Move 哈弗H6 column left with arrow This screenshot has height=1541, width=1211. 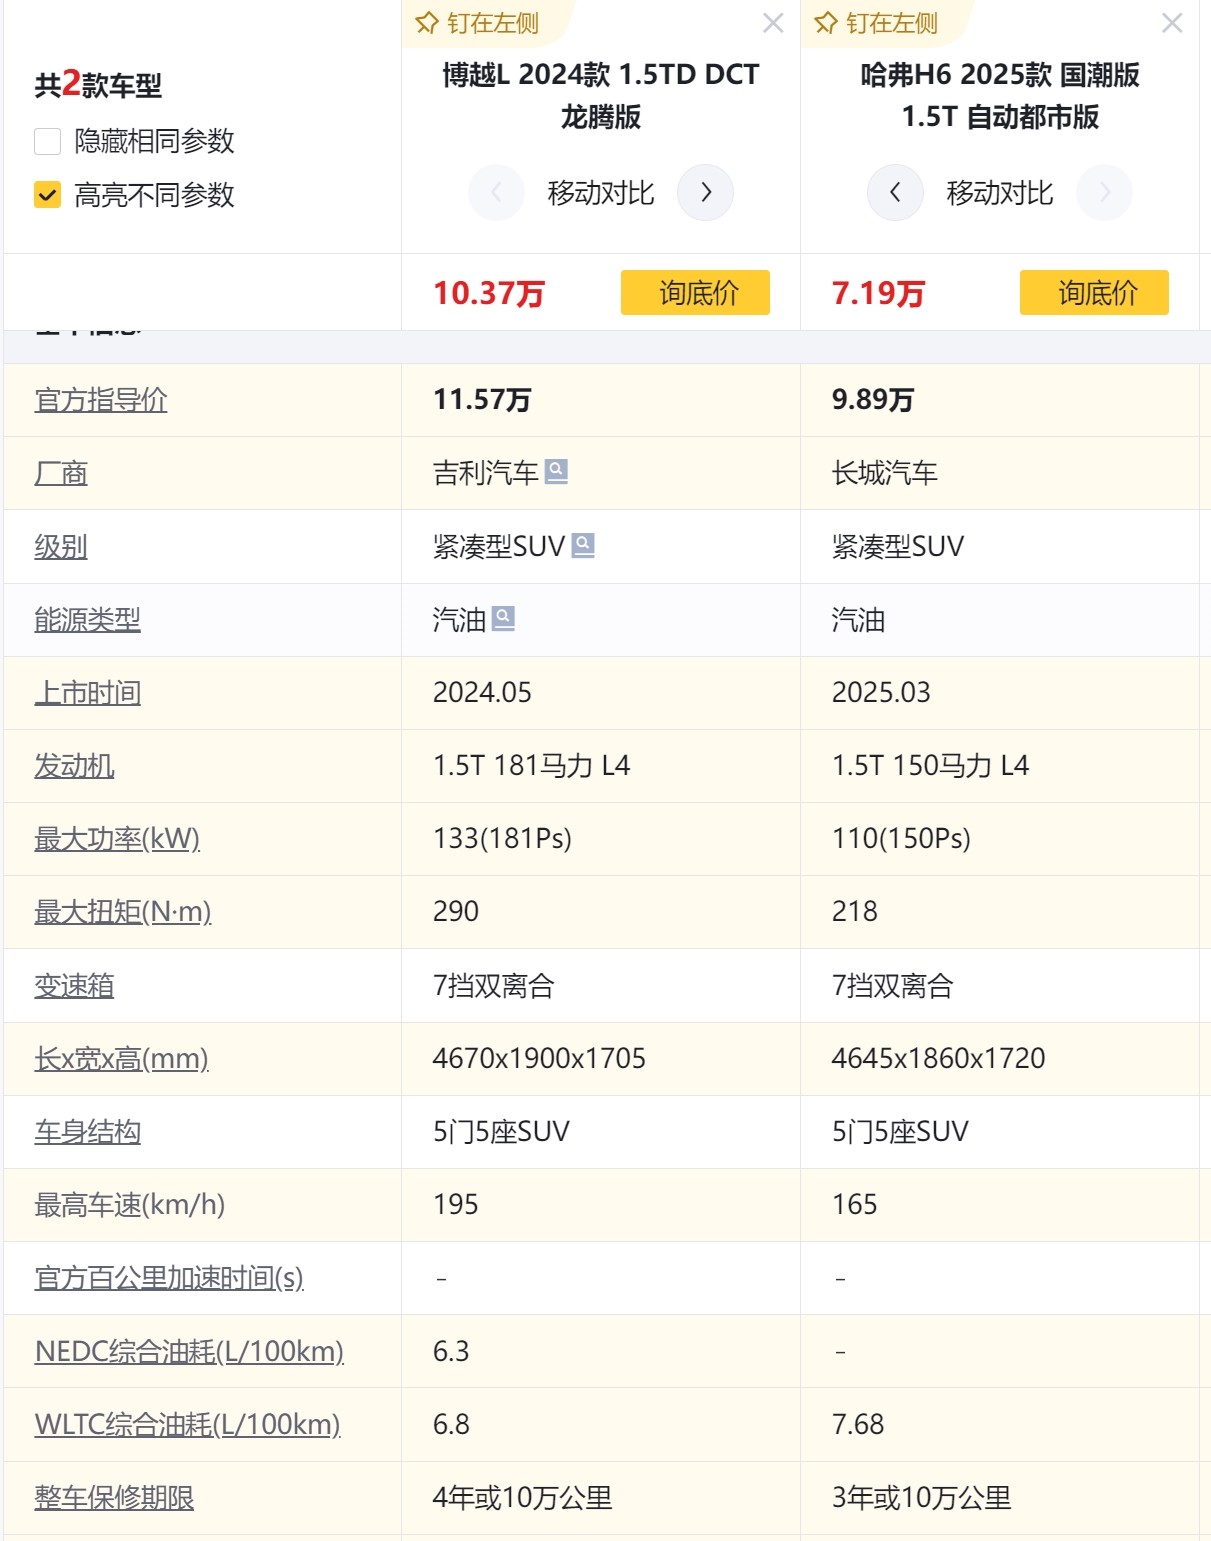895,192
